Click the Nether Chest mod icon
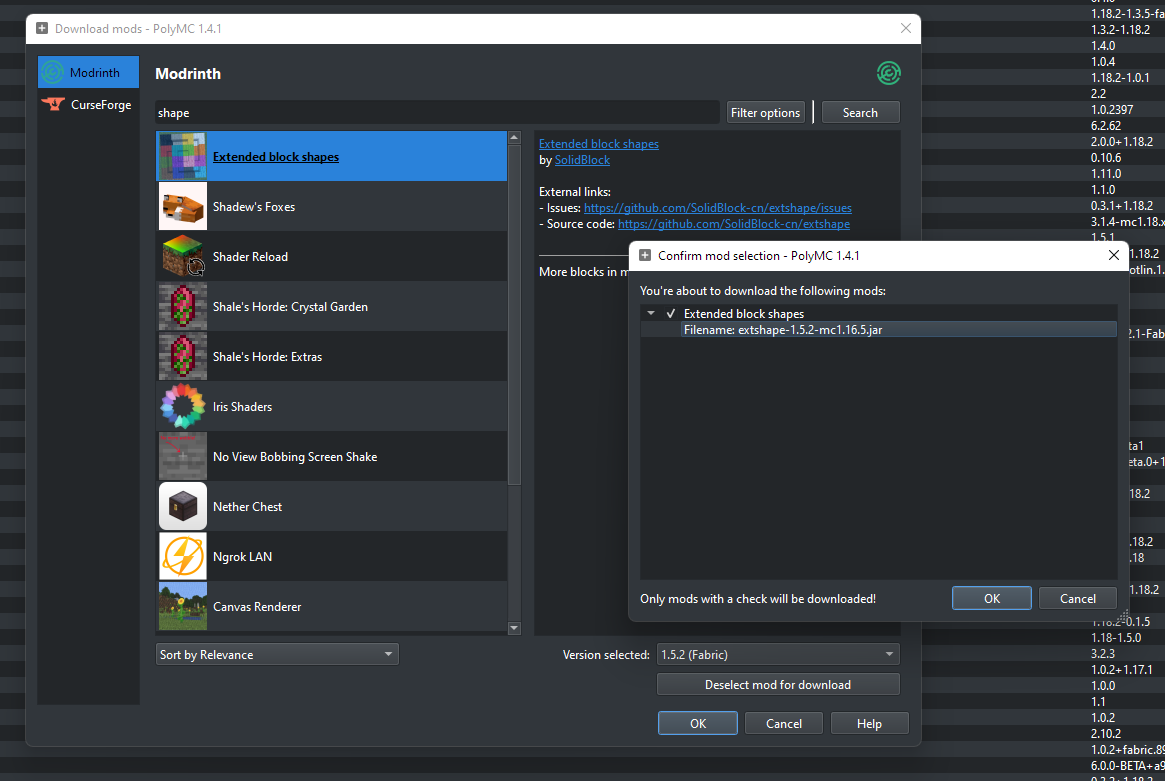Viewport: 1165px width, 781px height. pos(182,506)
